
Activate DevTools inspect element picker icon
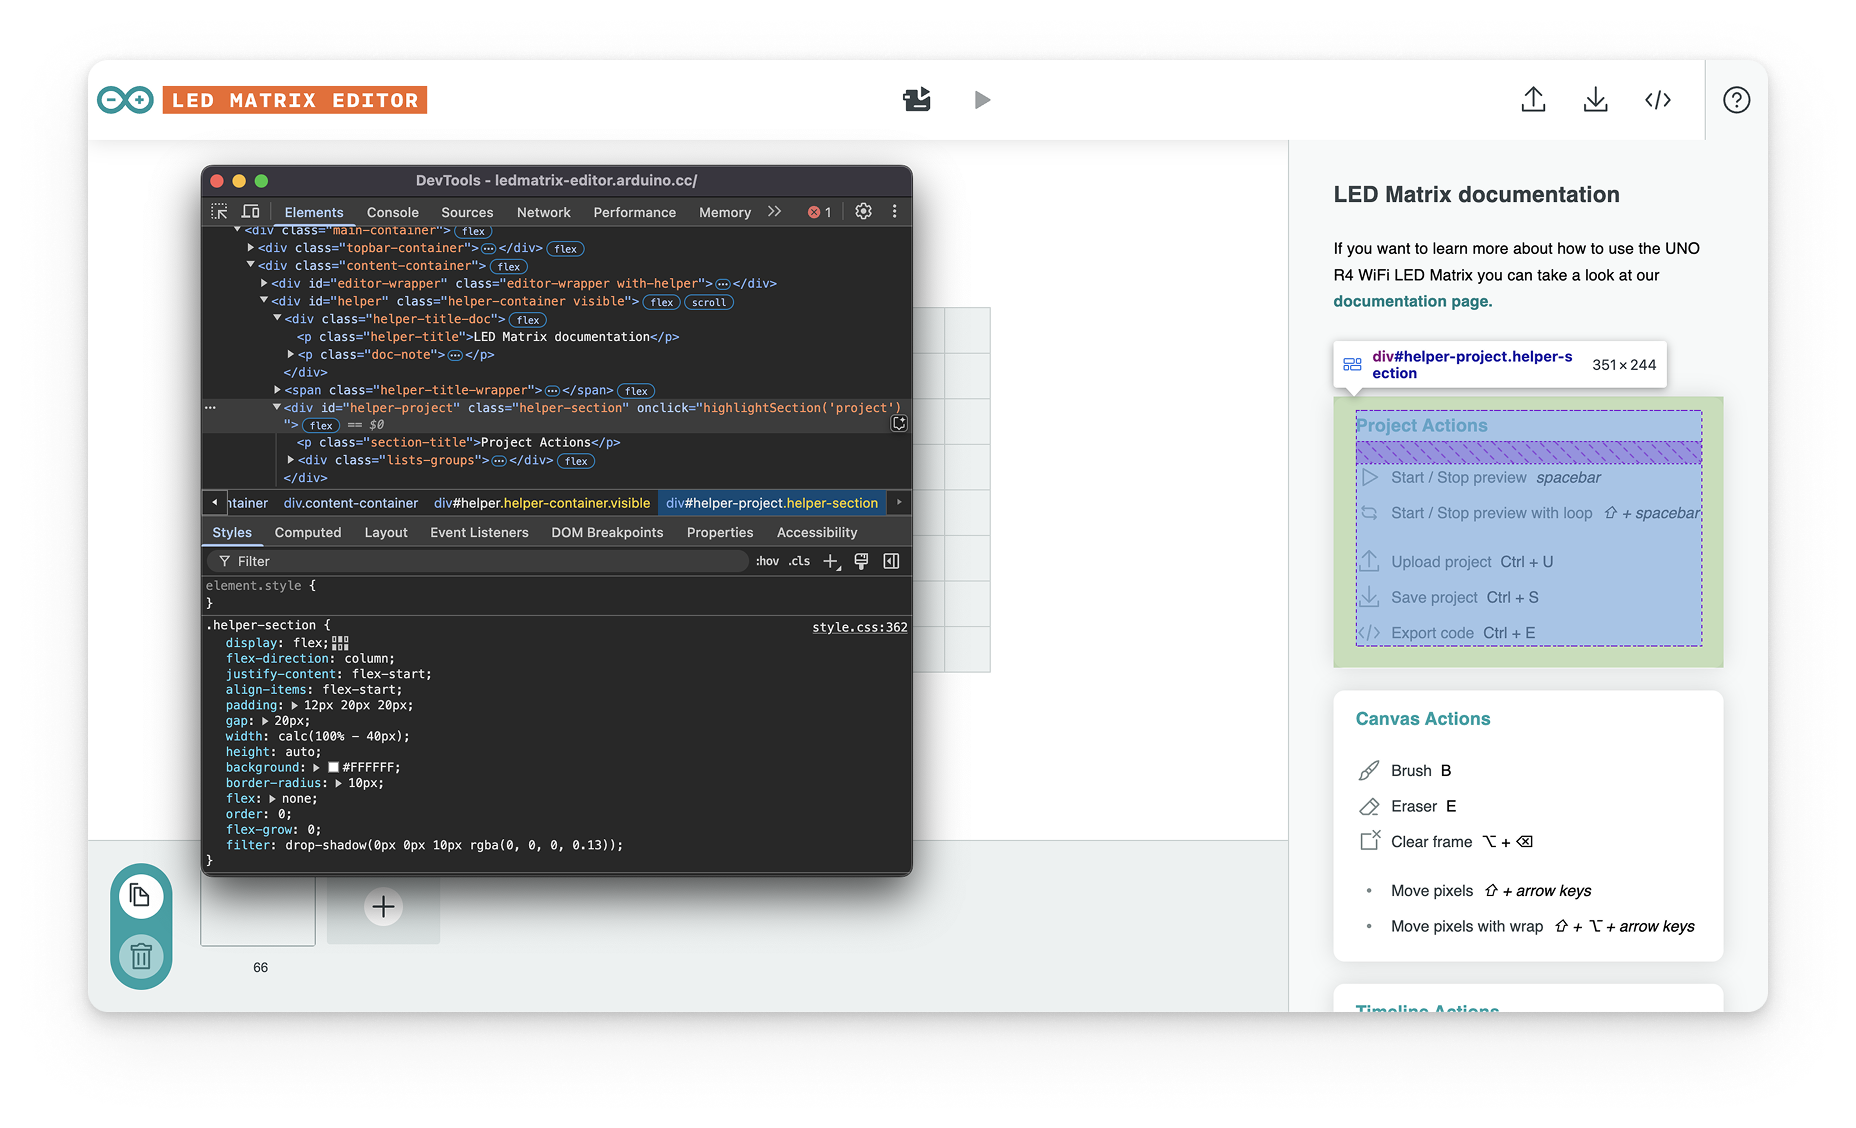tap(220, 212)
